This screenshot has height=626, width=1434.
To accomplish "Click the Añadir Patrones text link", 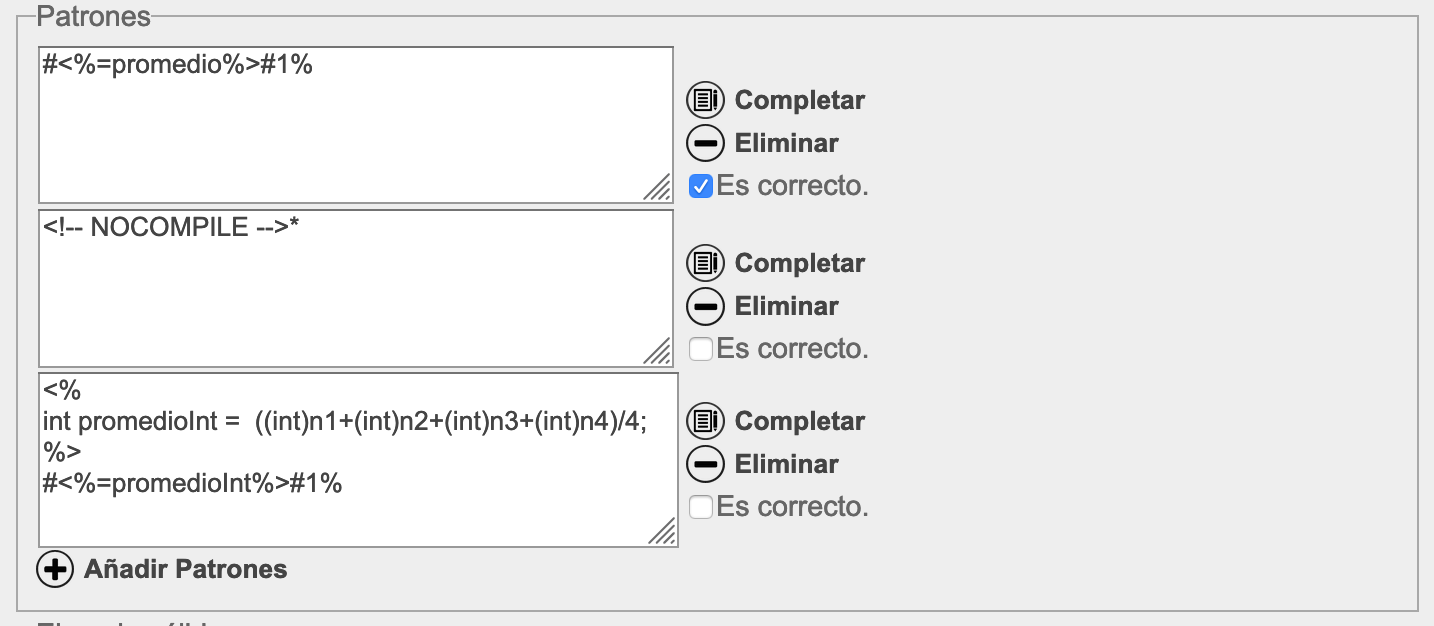I will pyautogui.click(x=185, y=569).
